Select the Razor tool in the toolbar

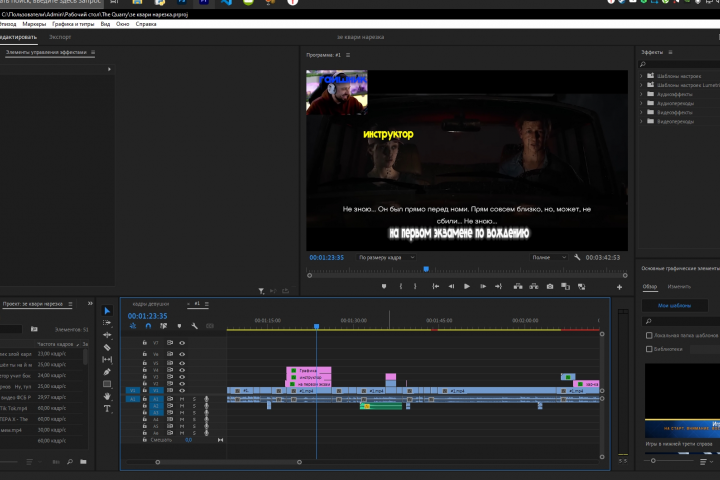coord(107,347)
